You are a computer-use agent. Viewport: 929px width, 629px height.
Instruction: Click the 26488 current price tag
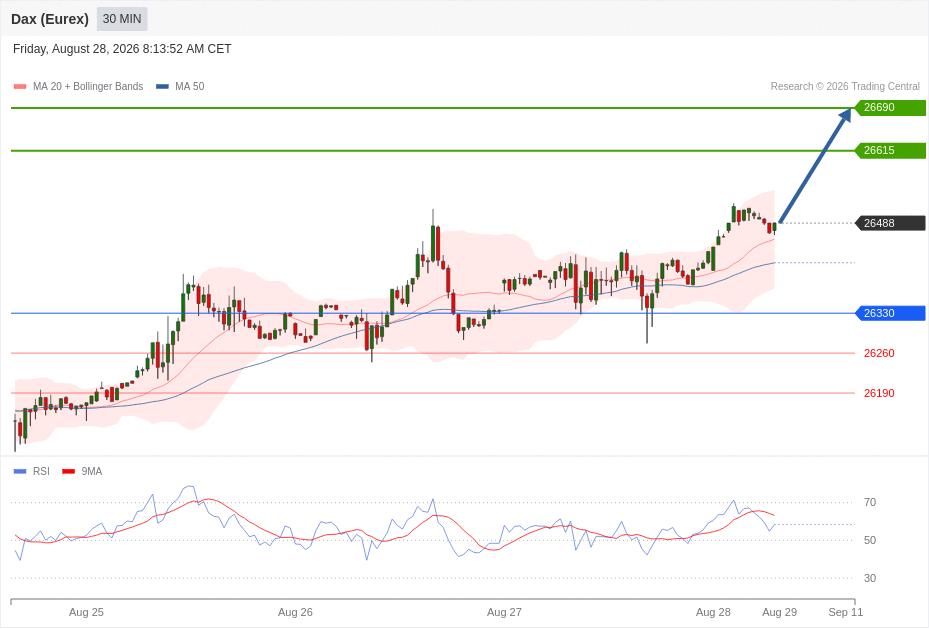coord(890,223)
